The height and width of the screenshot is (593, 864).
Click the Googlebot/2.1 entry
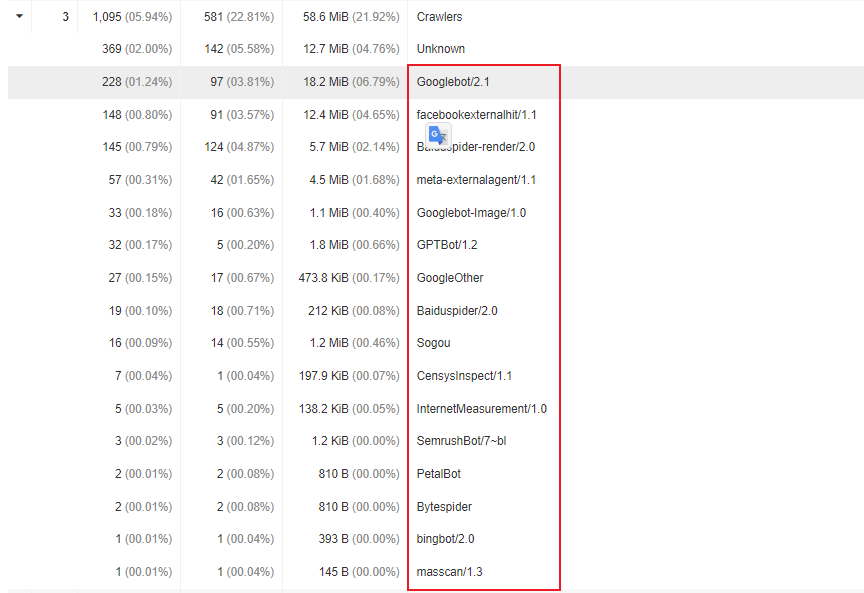pos(453,82)
